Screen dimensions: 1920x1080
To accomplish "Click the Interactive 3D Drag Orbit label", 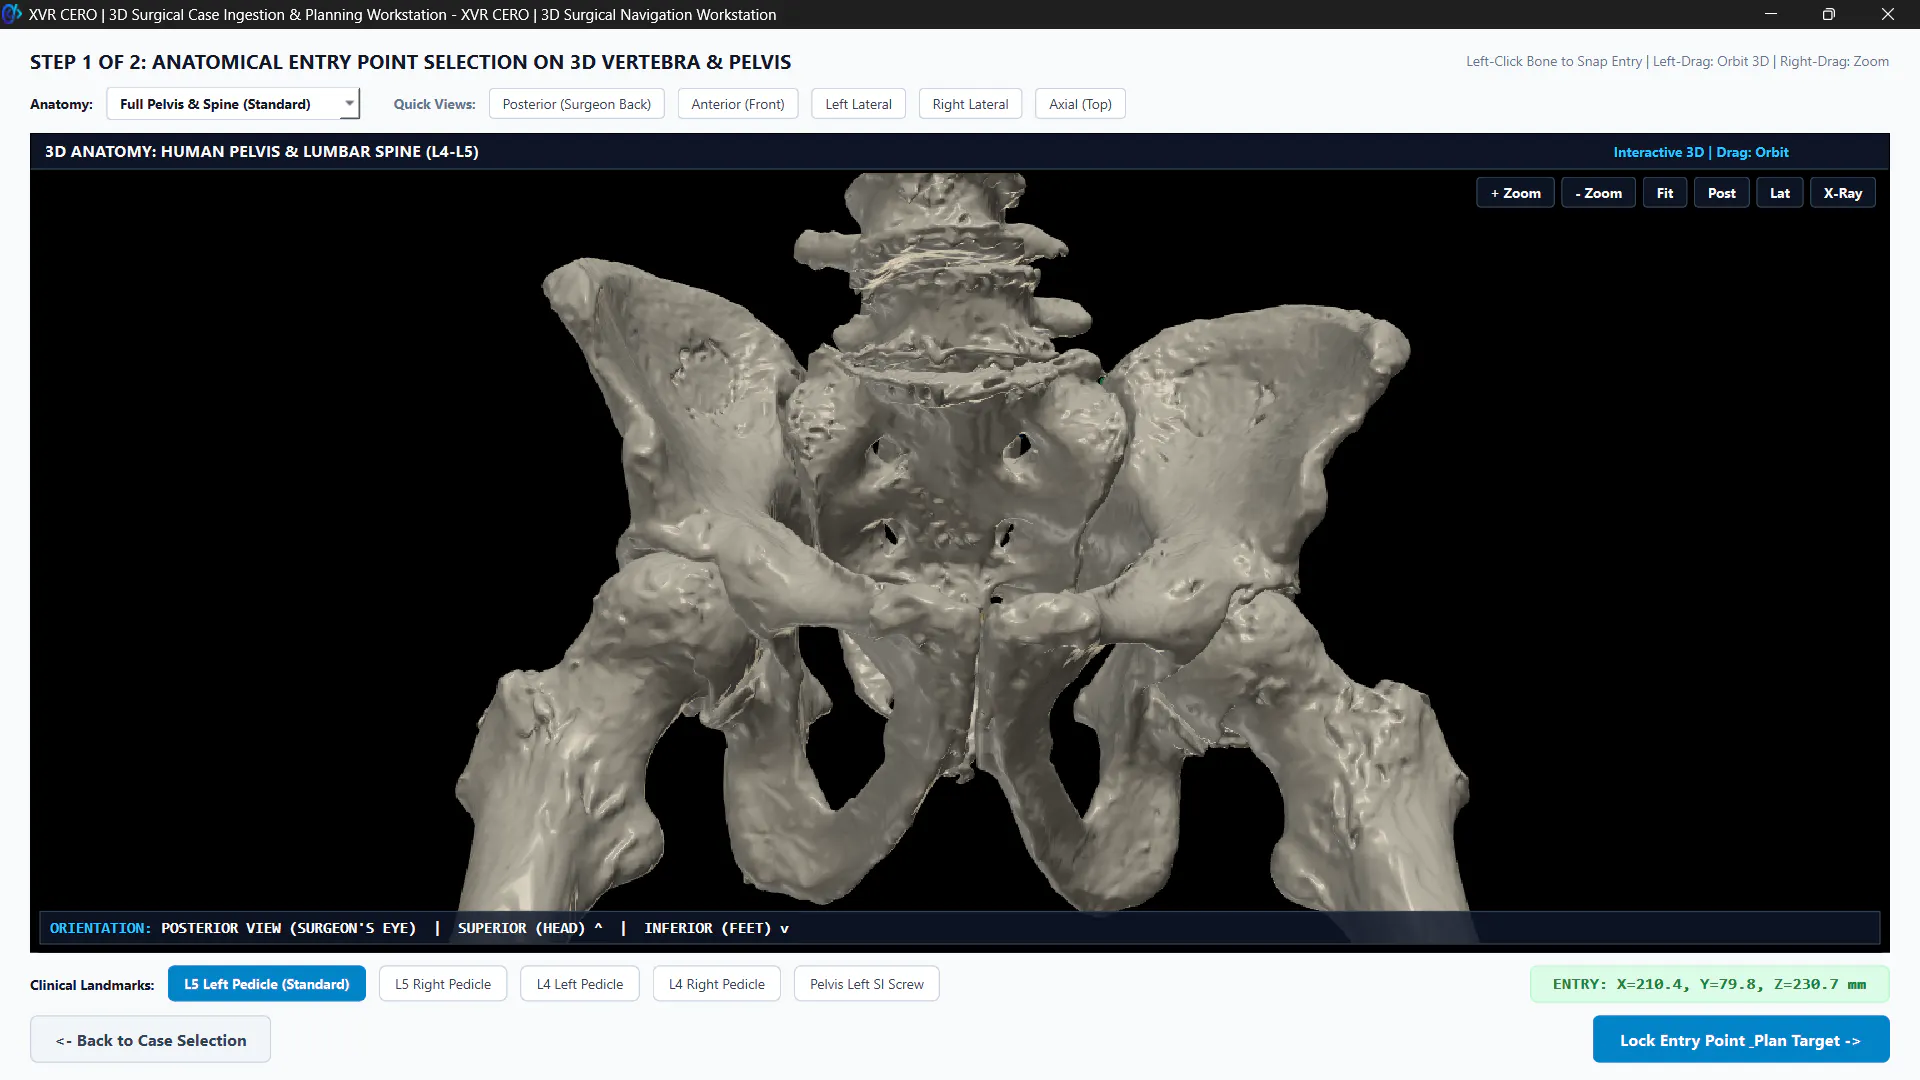I will (x=1701, y=152).
